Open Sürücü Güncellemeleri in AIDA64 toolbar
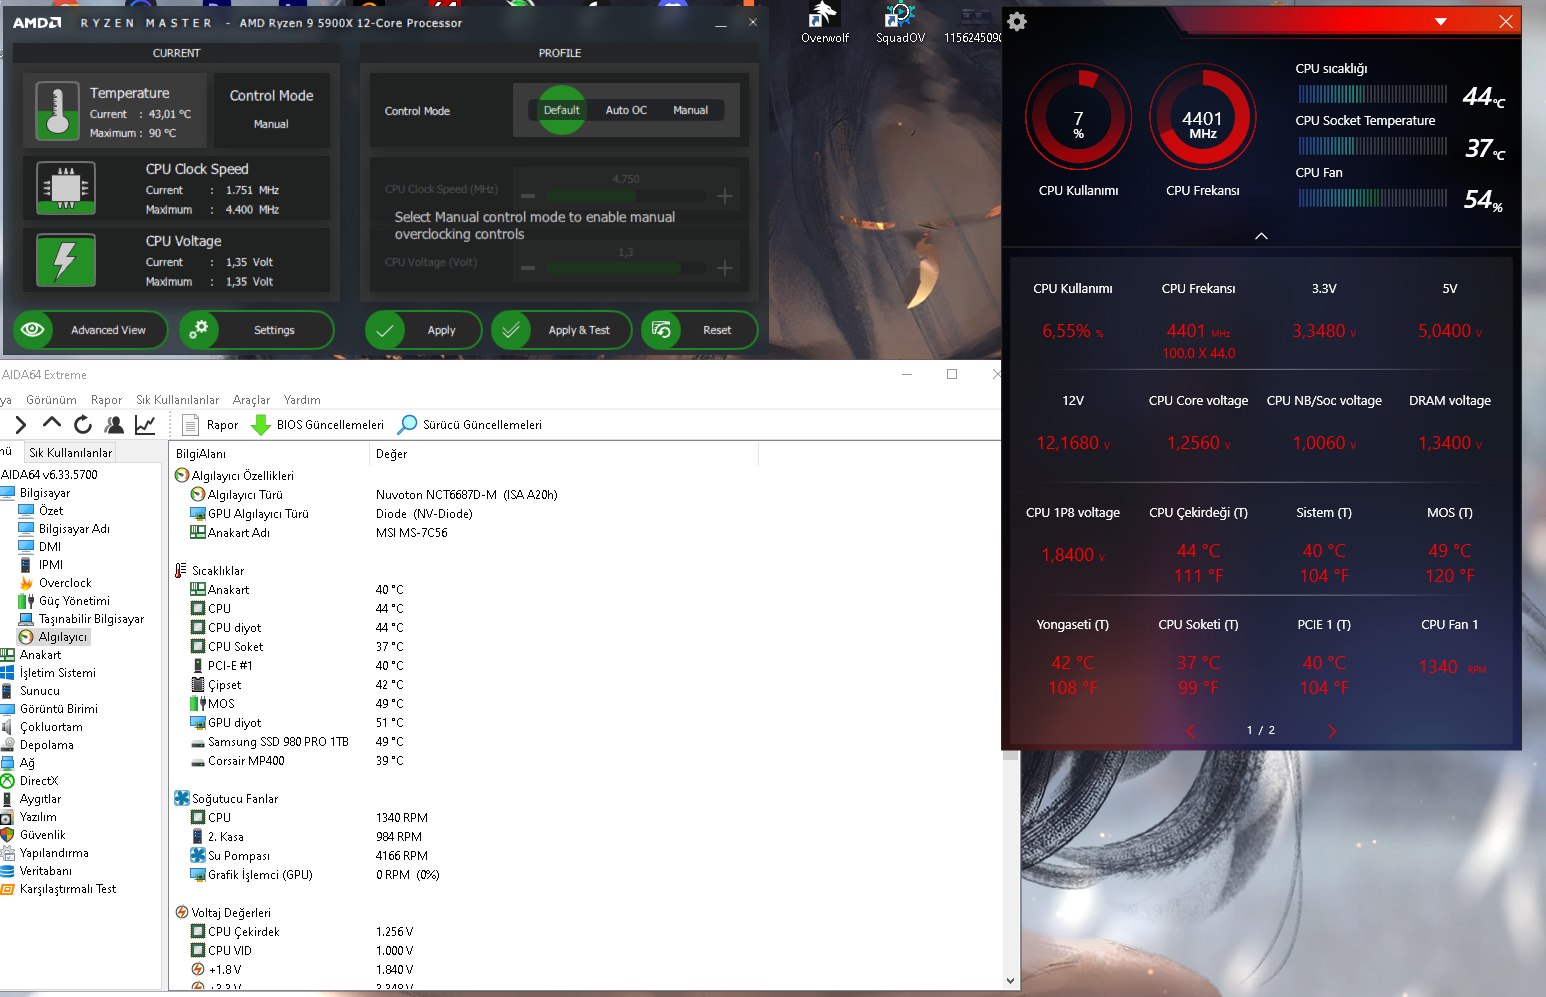 470,425
